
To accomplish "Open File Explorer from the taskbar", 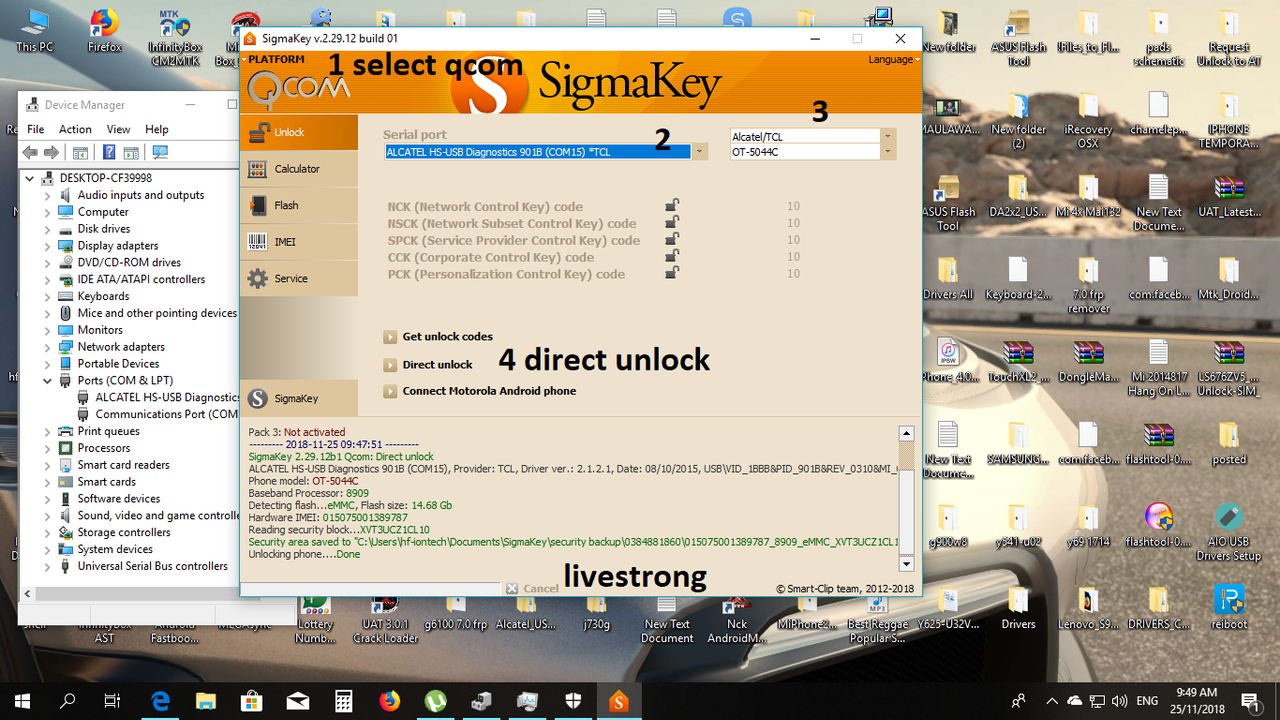I will click(x=206, y=701).
